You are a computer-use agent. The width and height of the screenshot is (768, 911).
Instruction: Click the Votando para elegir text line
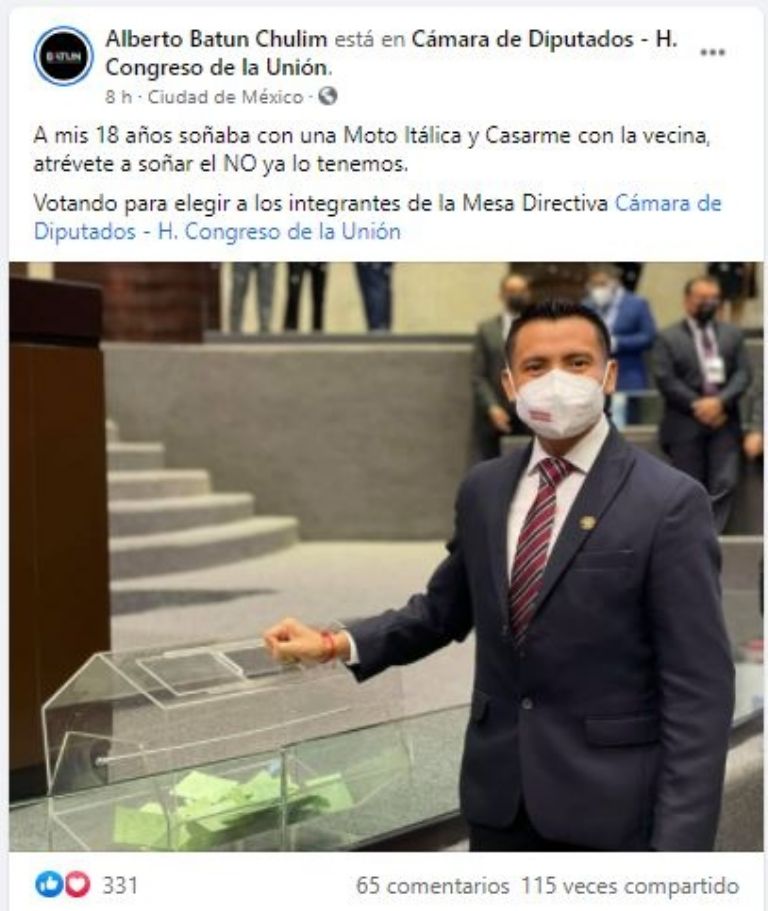point(321,203)
